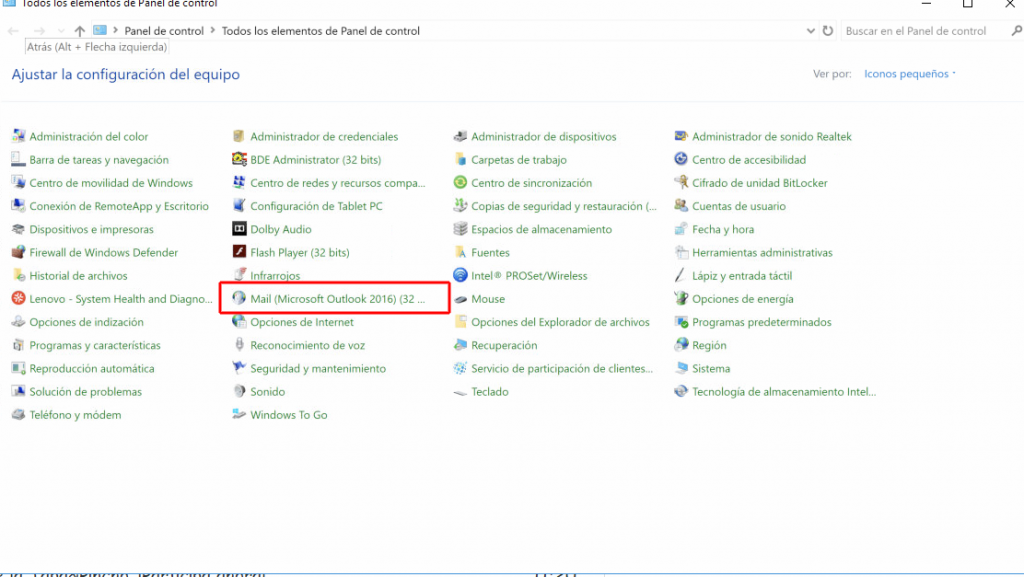Click the Opciones de energía icon
The height and width of the screenshot is (577, 1024).
[681, 298]
